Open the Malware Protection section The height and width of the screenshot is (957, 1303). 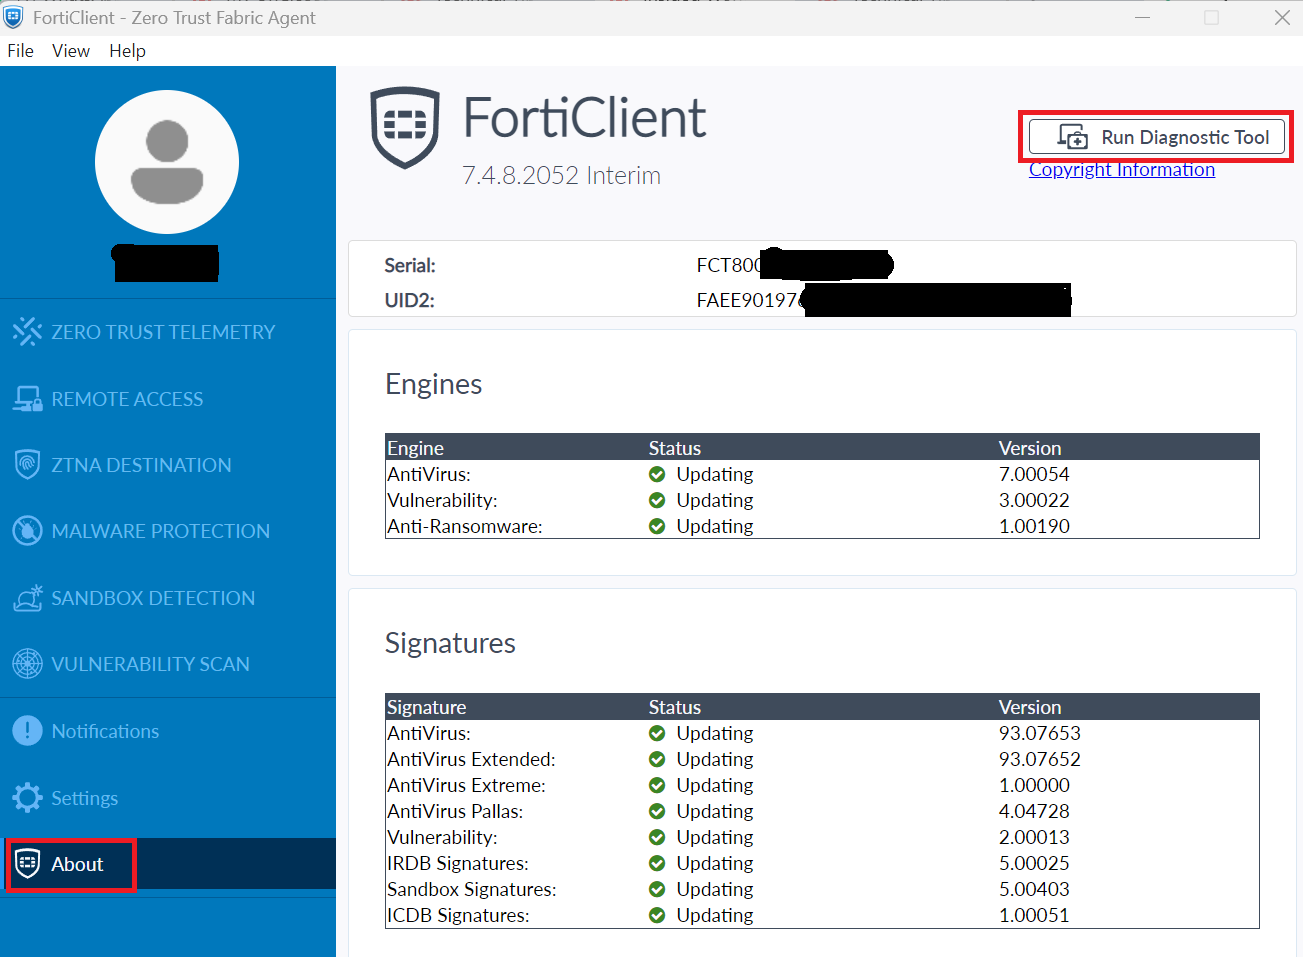pyautogui.click(x=161, y=531)
